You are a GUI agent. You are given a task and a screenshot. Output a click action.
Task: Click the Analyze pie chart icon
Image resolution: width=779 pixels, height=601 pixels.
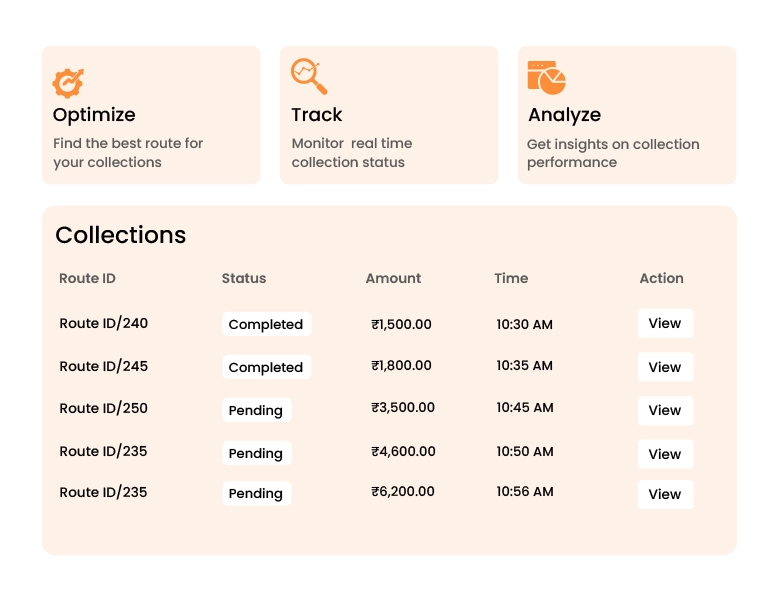[x=546, y=77]
